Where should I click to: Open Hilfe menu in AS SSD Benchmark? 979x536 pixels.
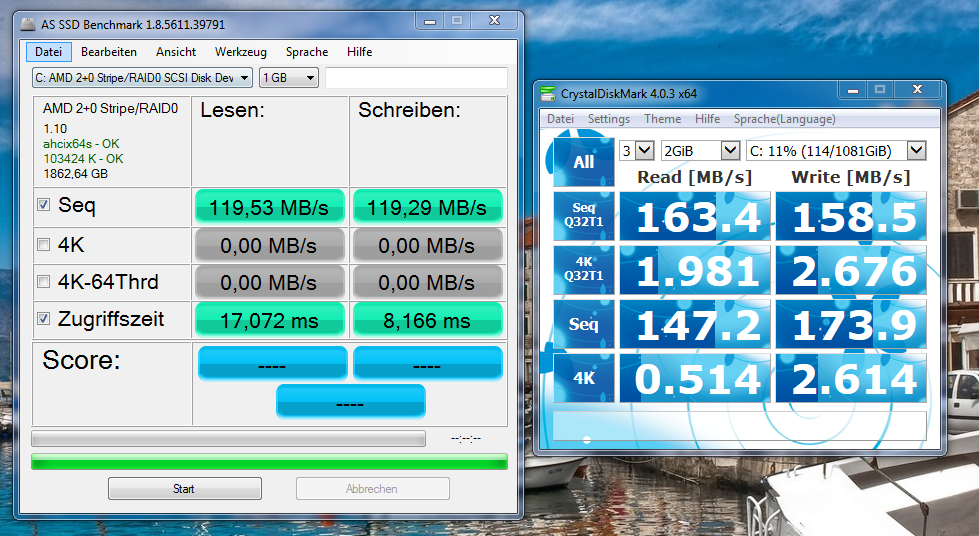click(360, 52)
